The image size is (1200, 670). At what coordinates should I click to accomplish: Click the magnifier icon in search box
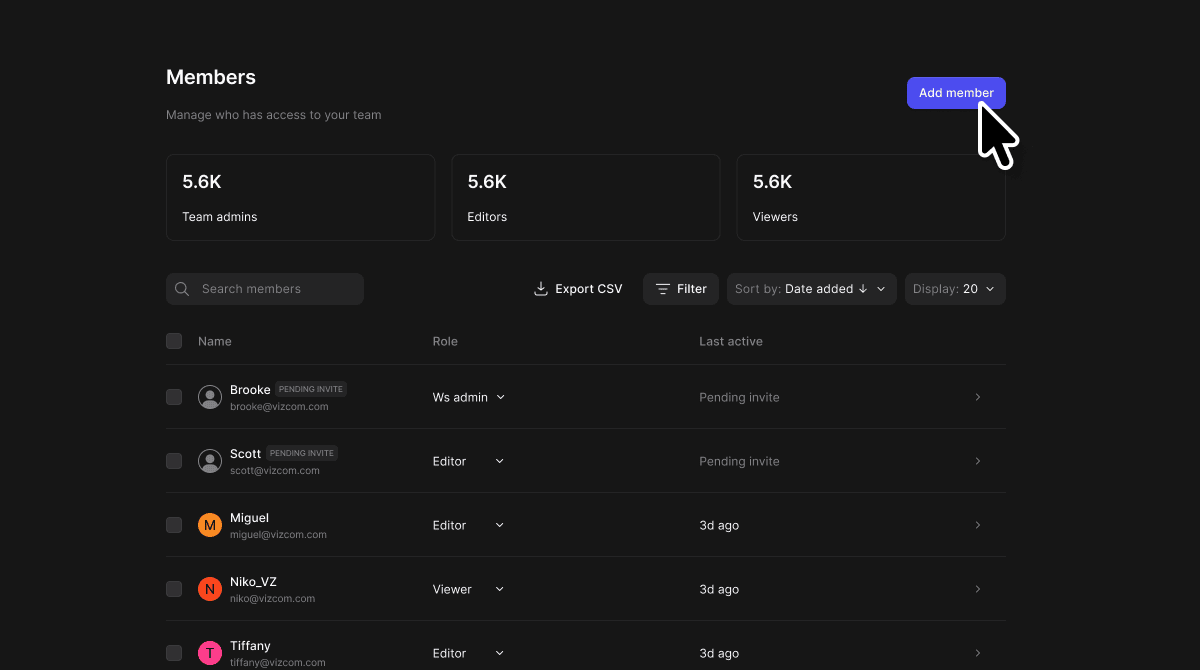point(182,289)
